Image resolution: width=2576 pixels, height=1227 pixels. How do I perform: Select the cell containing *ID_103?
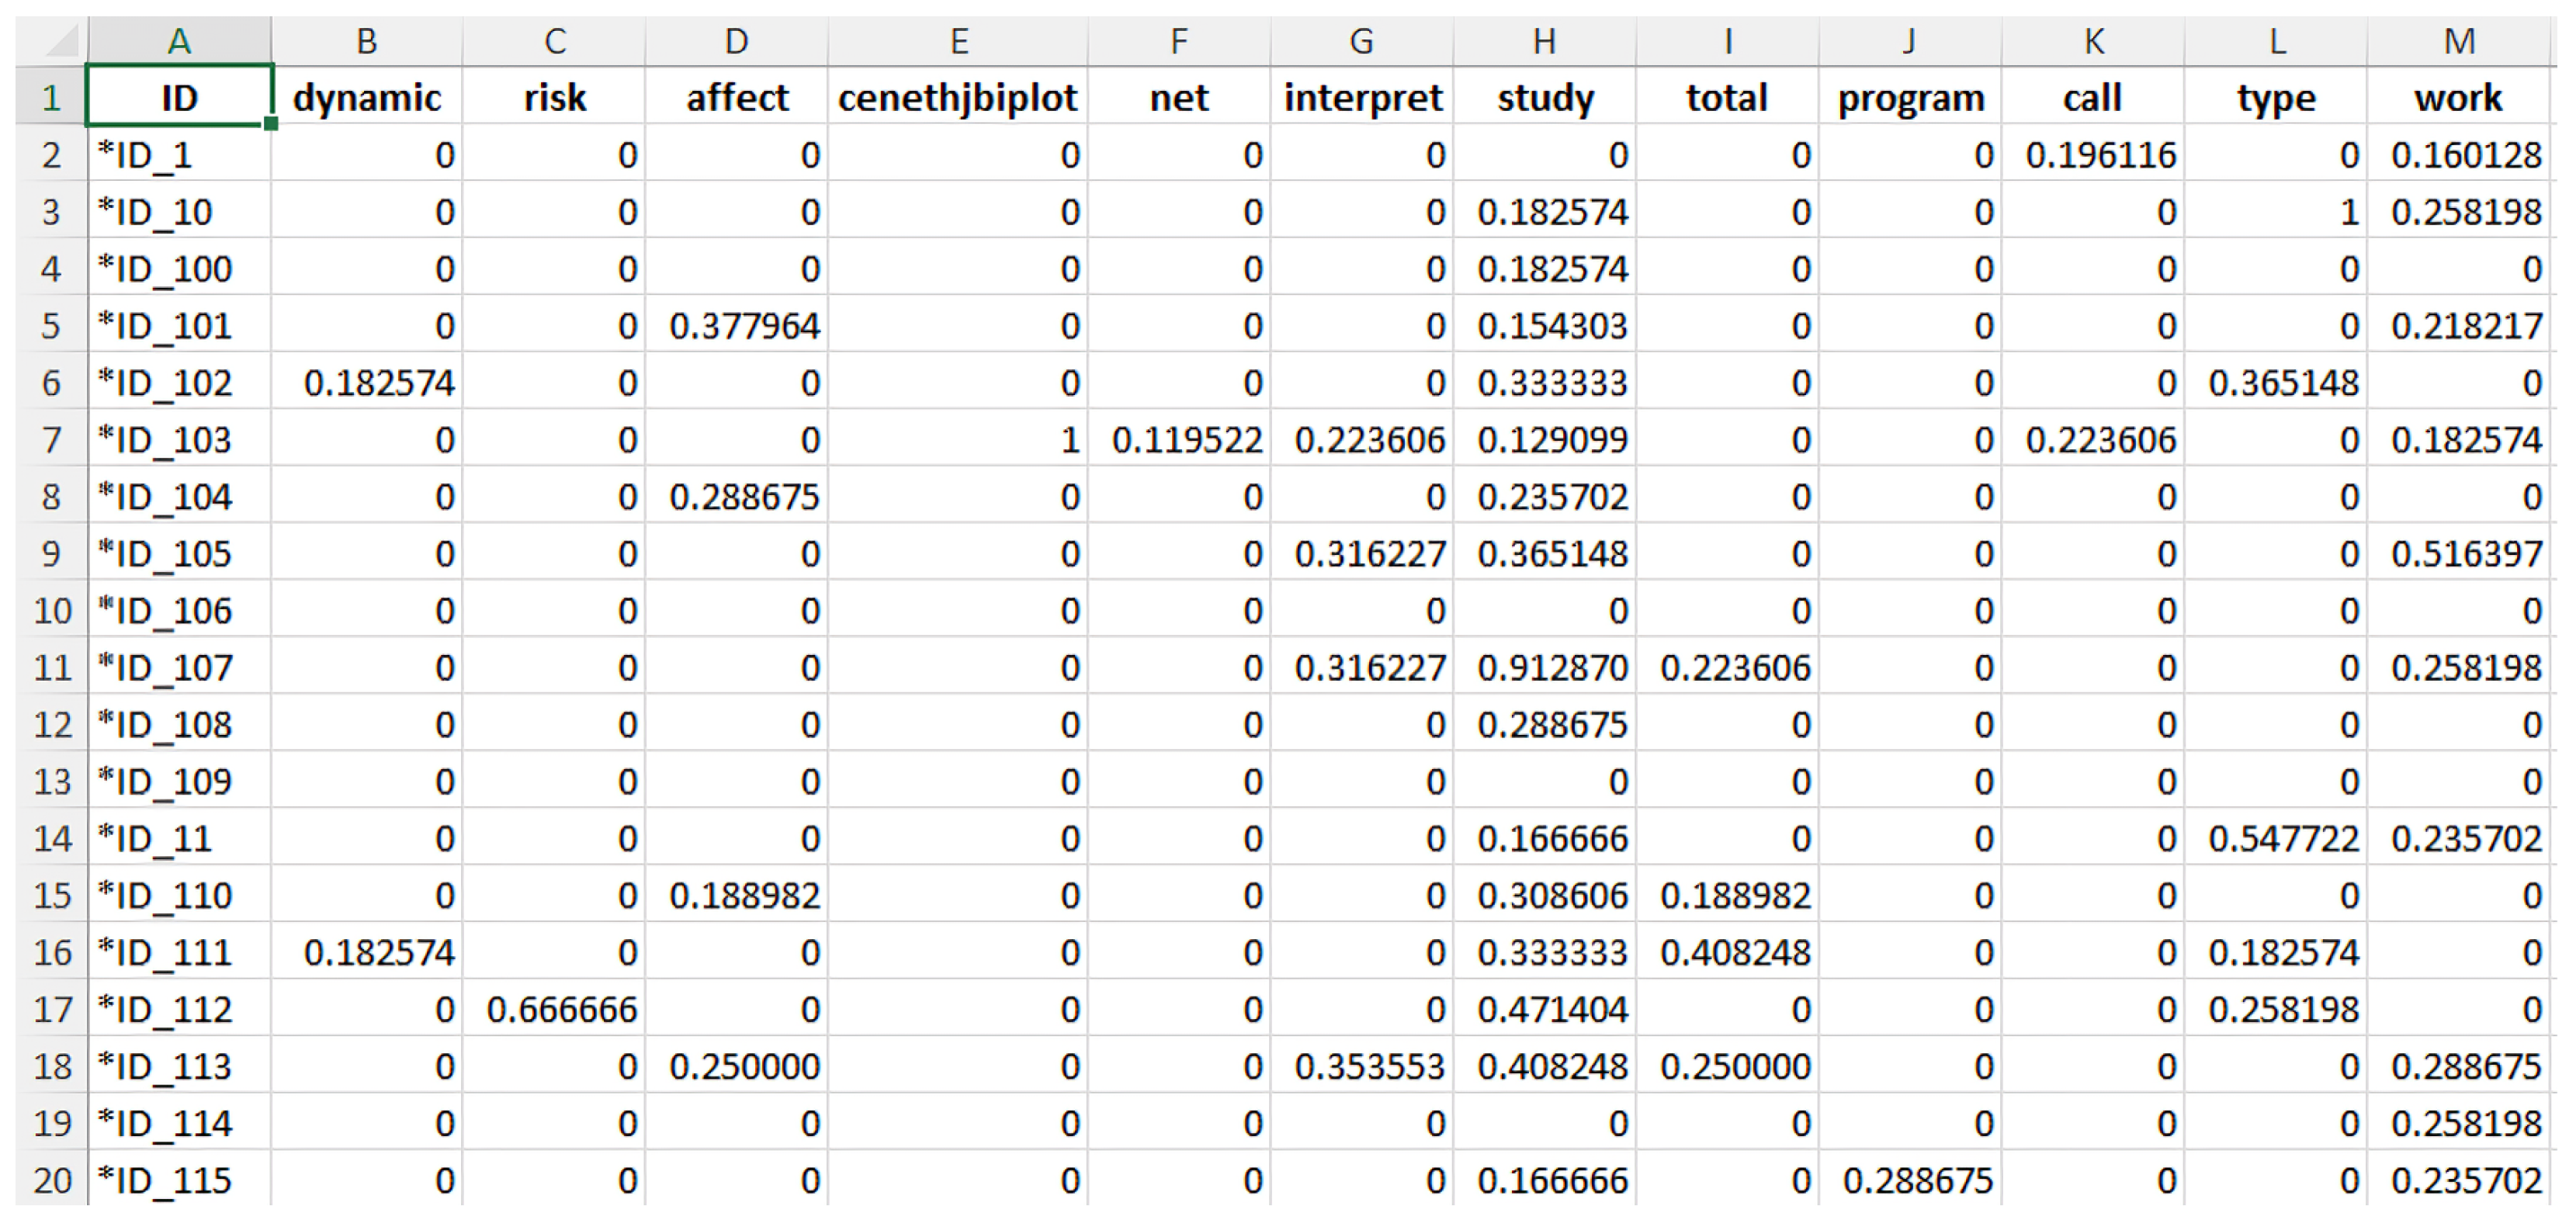point(179,439)
